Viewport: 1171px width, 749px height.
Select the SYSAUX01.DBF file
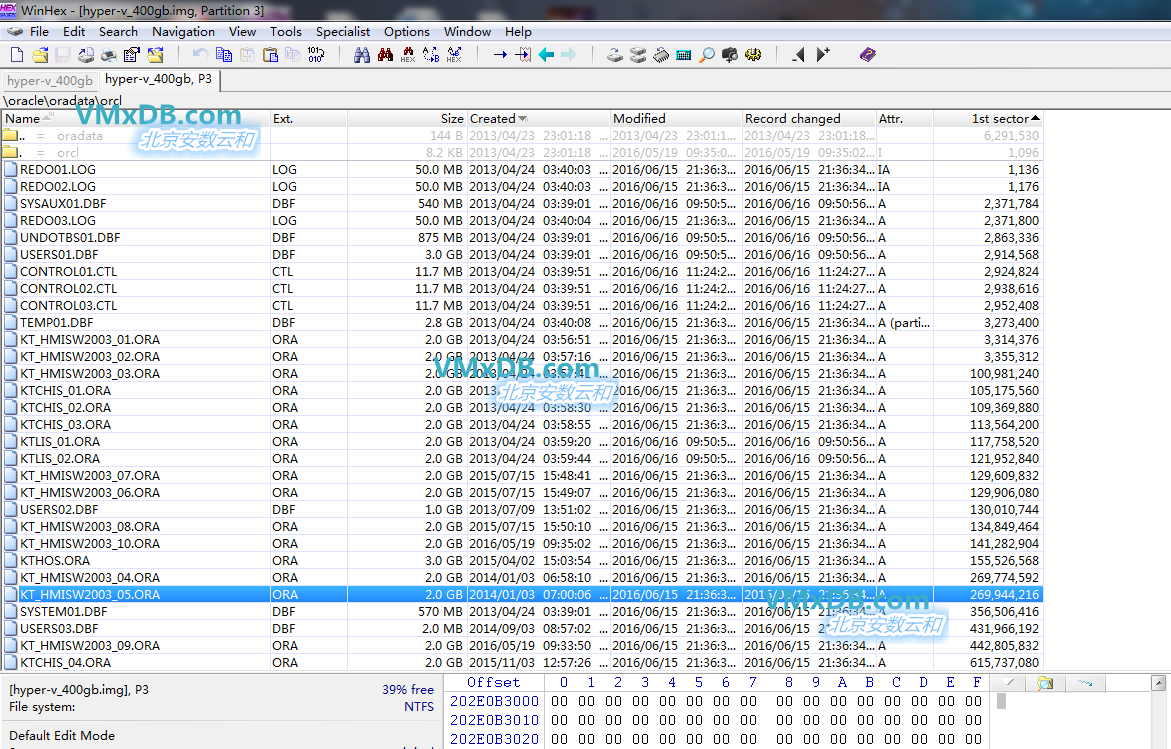pos(63,204)
